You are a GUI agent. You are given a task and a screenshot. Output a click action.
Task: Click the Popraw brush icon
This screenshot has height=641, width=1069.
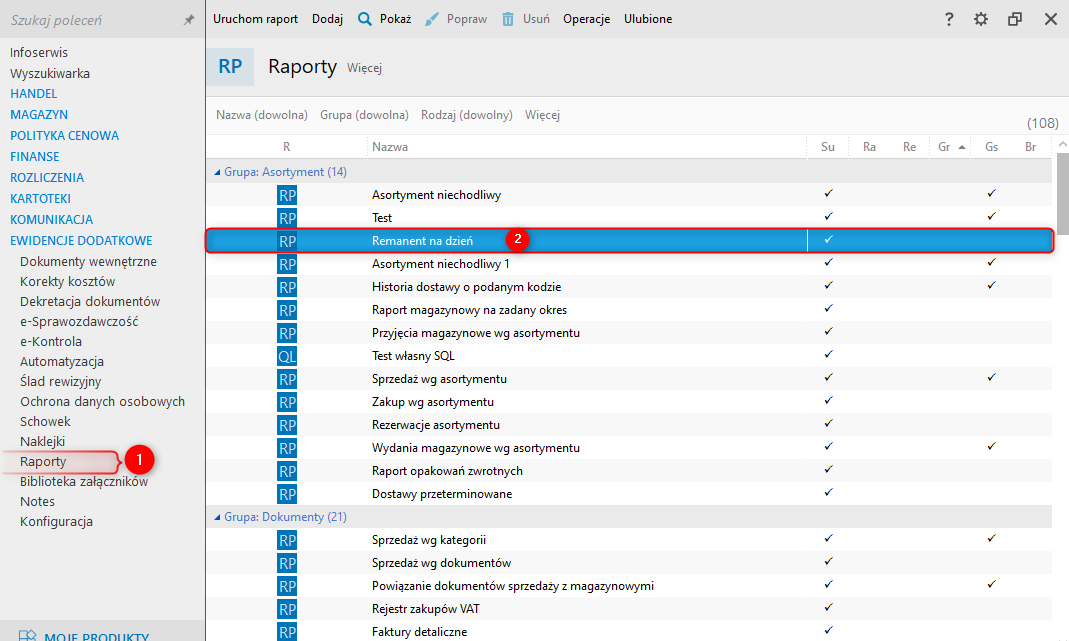point(432,19)
